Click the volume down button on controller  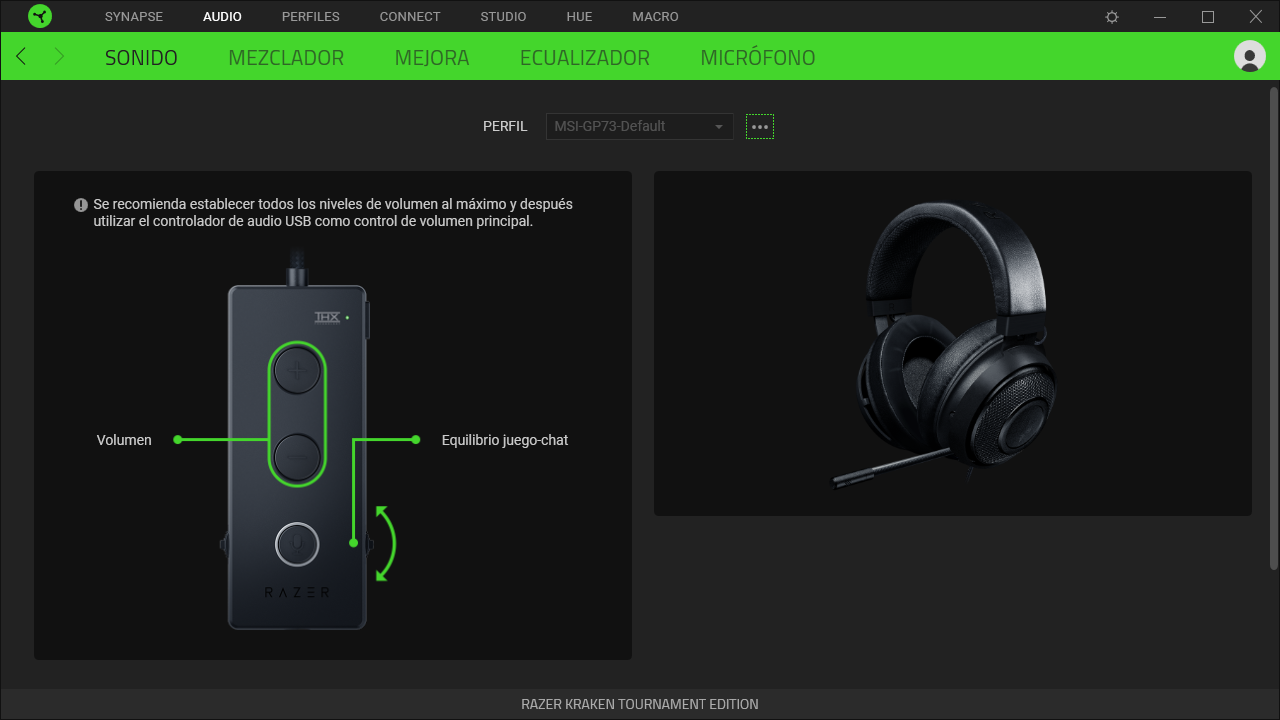pos(297,455)
